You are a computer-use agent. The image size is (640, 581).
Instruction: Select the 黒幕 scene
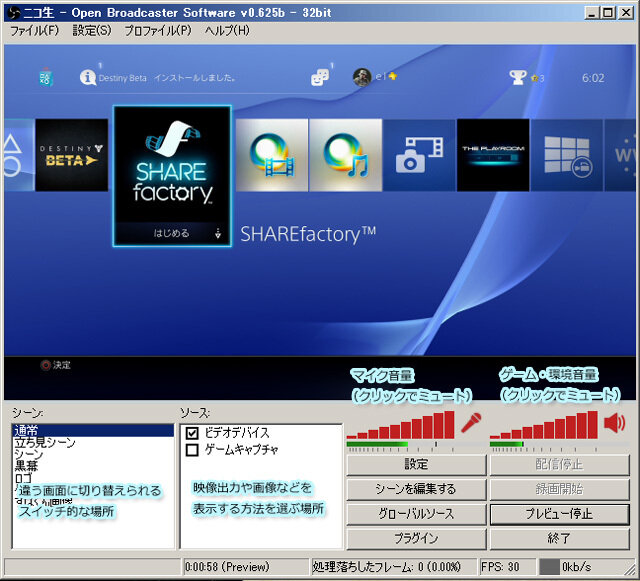[x=93, y=466]
